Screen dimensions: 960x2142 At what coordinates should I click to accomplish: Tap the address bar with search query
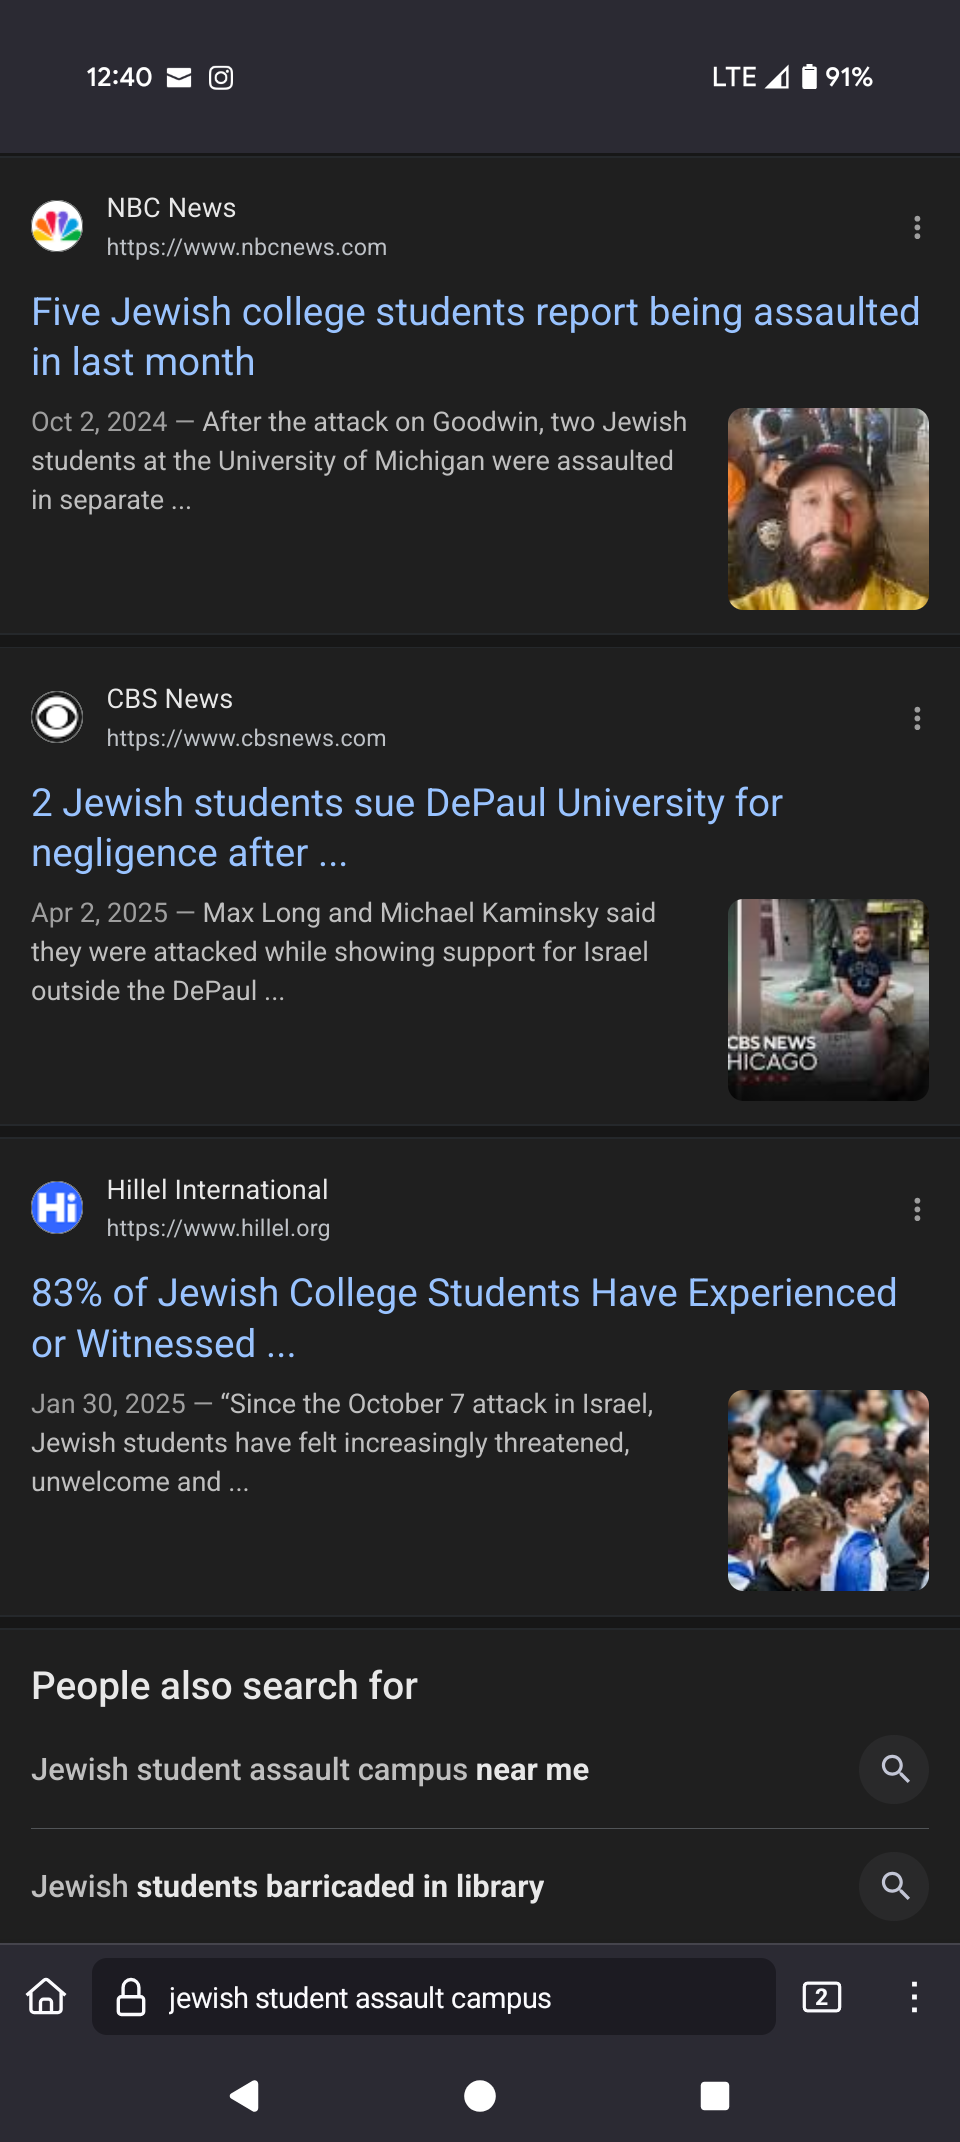point(434,1997)
